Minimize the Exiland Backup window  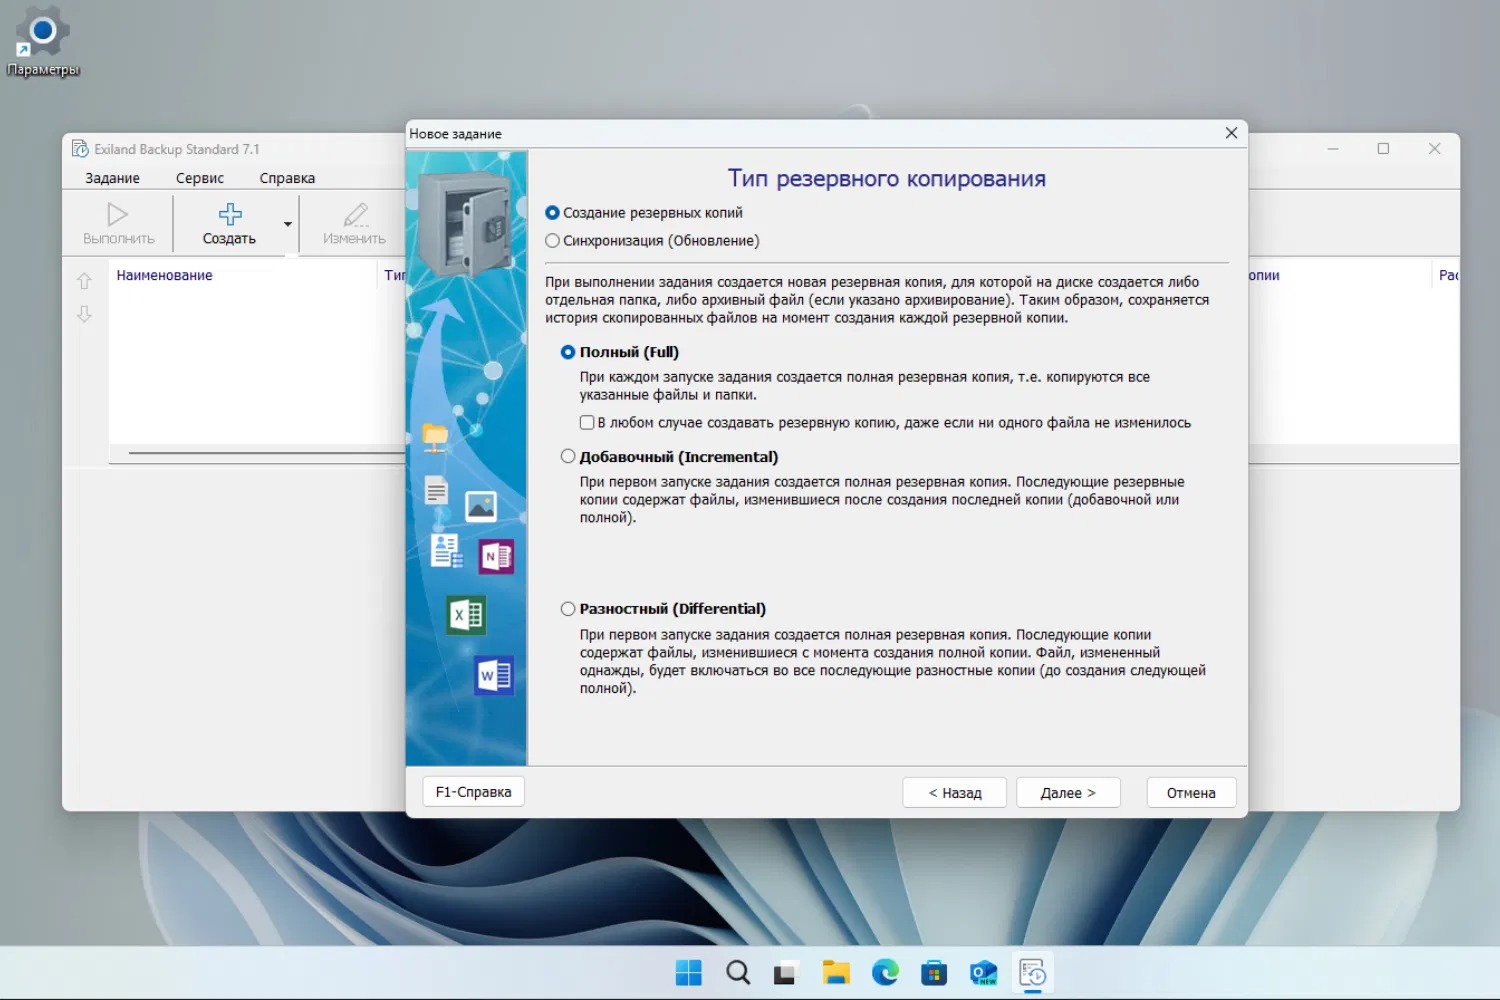tap(1333, 149)
